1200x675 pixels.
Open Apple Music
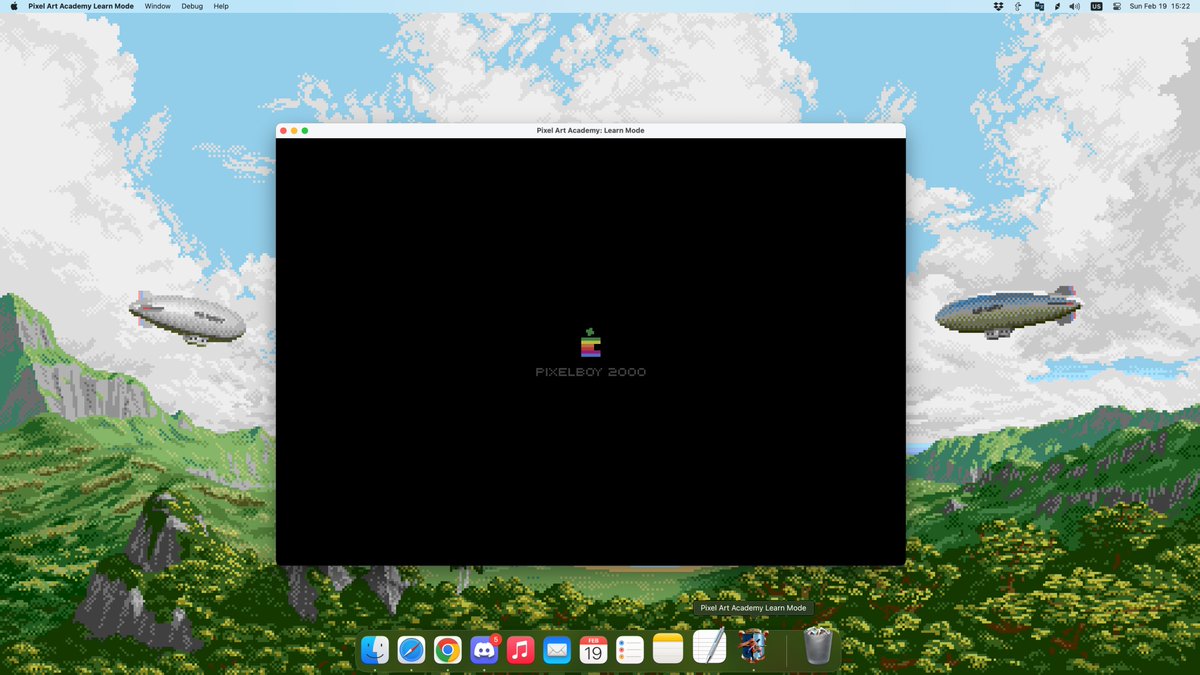pos(519,649)
